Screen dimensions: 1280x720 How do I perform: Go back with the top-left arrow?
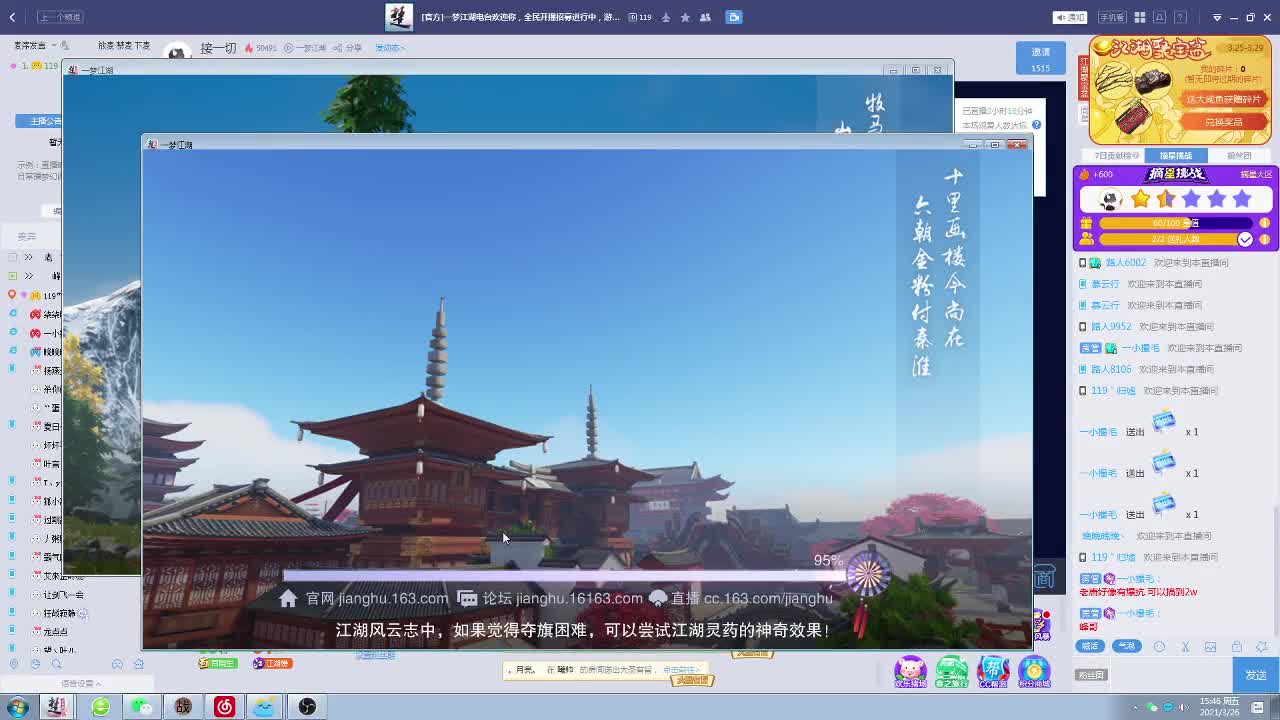click(x=12, y=17)
